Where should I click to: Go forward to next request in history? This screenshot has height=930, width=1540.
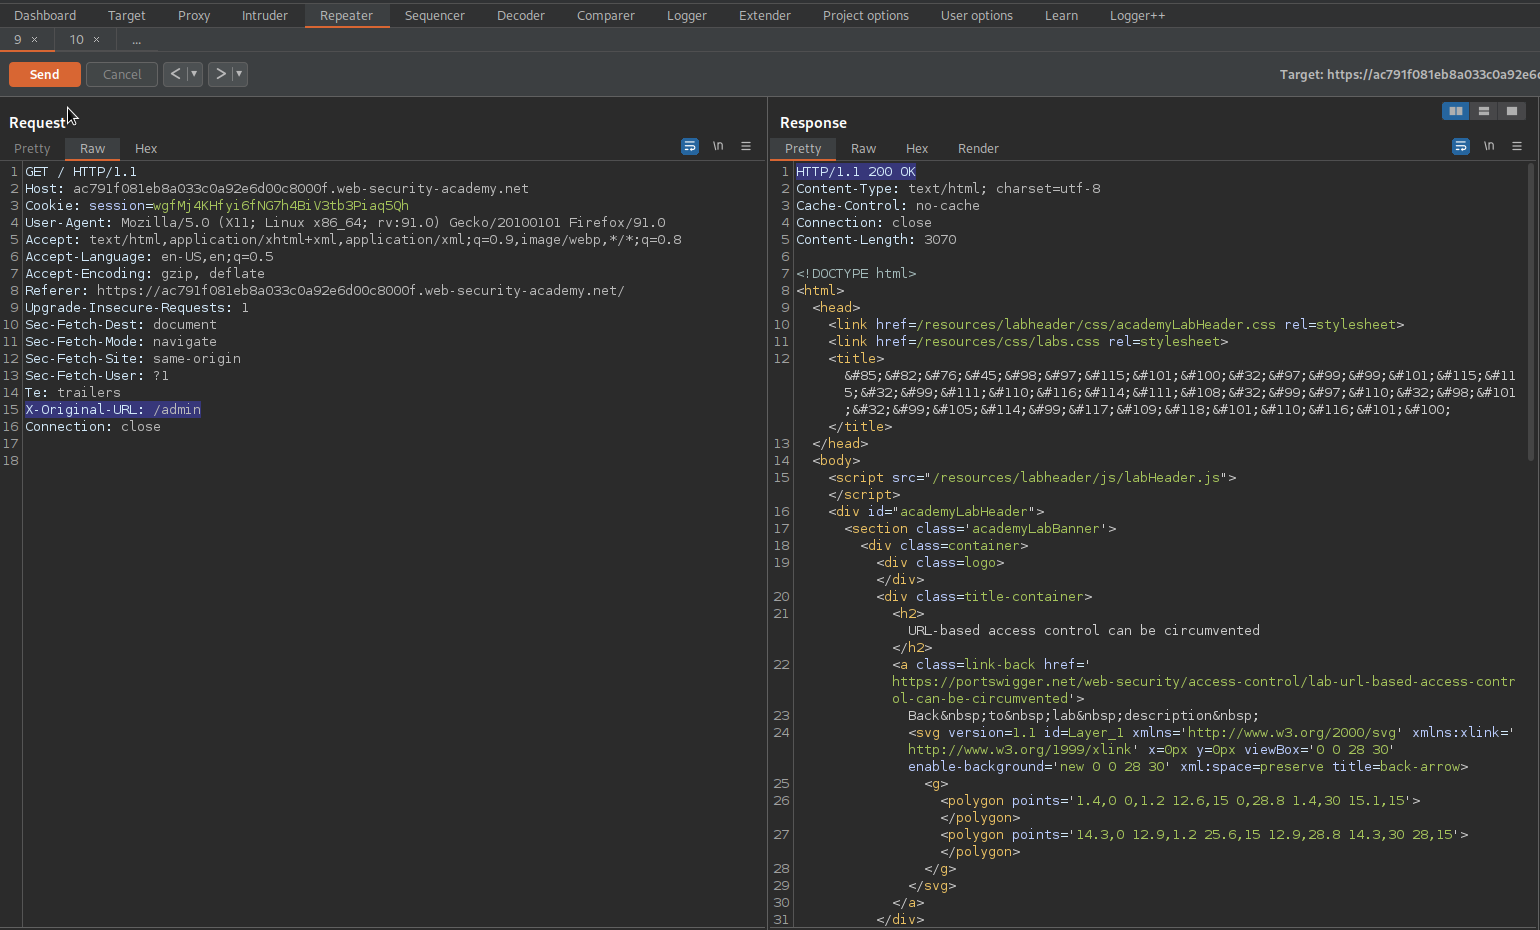pyautogui.click(x=220, y=74)
